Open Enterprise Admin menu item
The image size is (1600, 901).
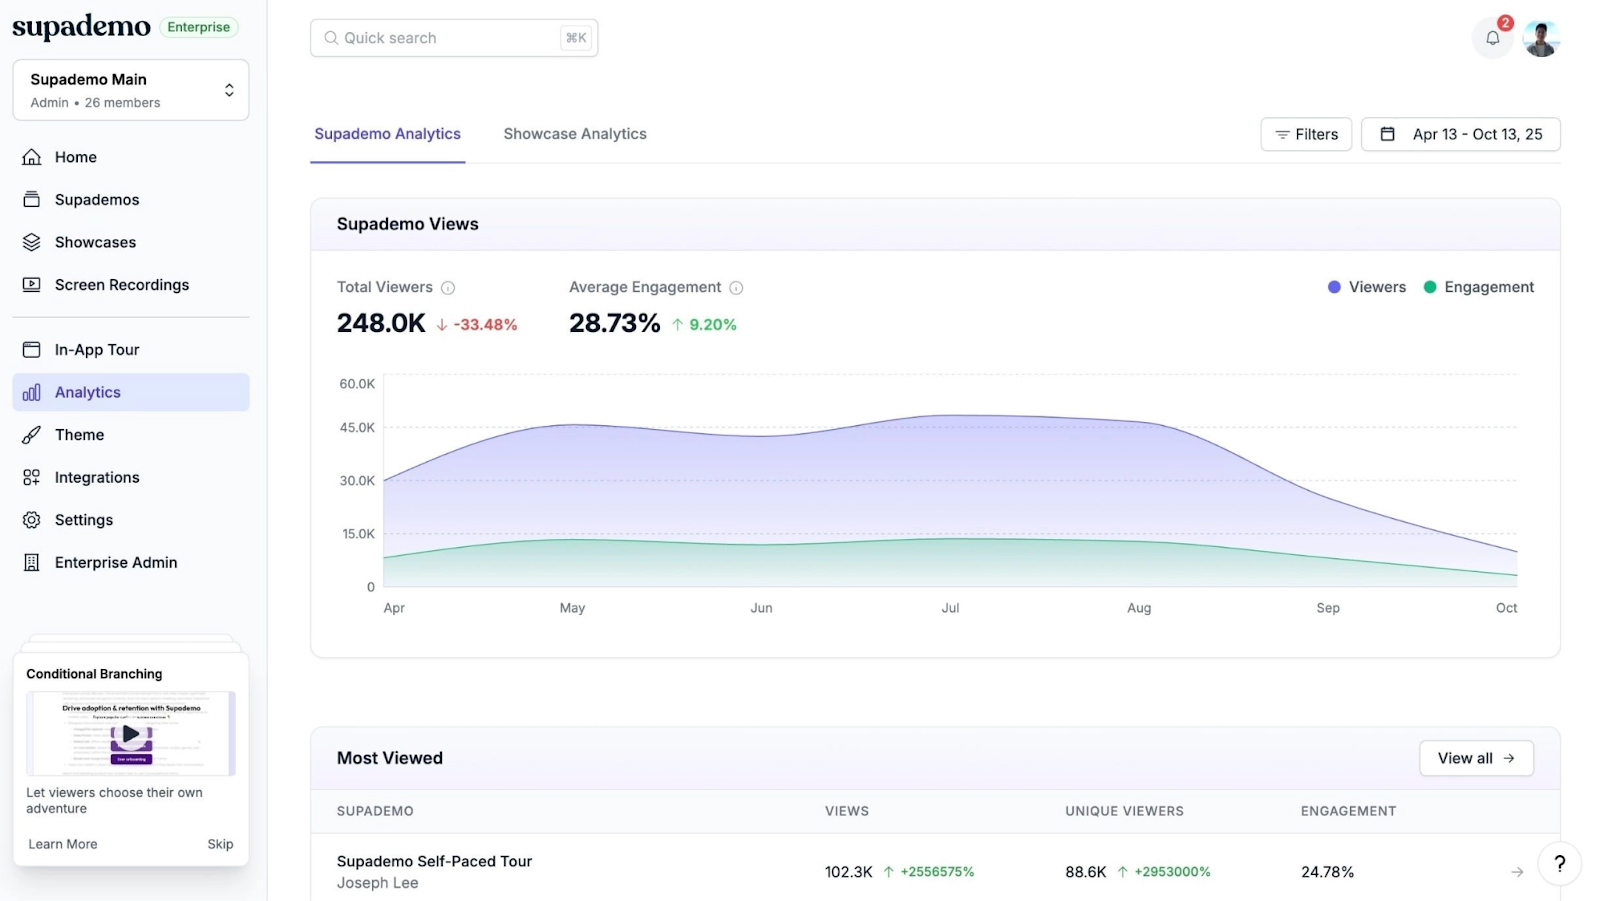[131, 563]
